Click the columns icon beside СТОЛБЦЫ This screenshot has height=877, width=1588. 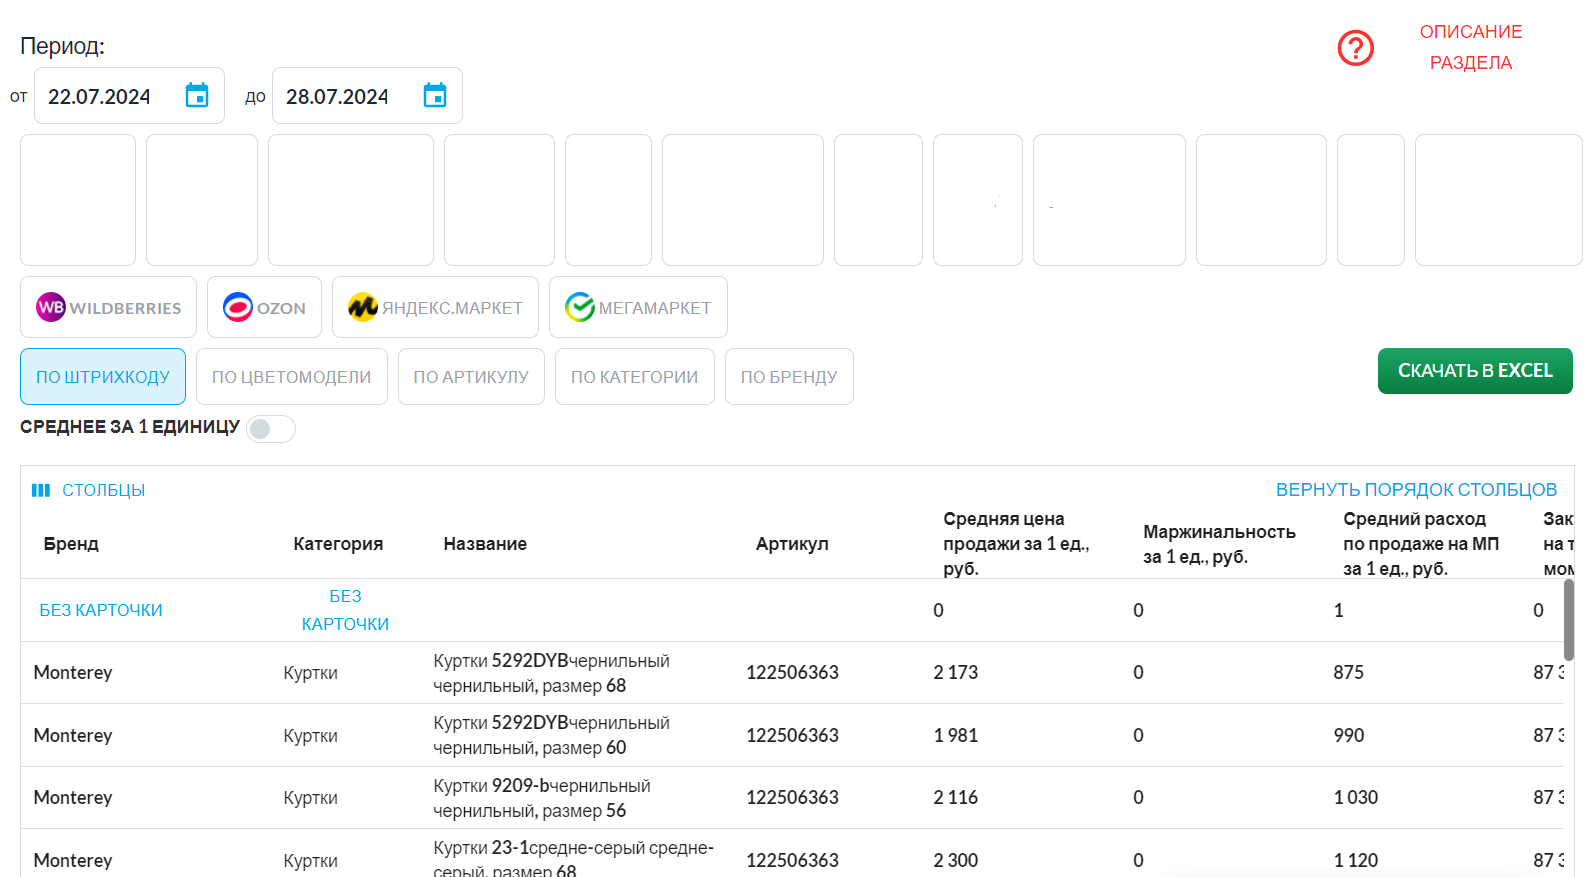(x=41, y=490)
